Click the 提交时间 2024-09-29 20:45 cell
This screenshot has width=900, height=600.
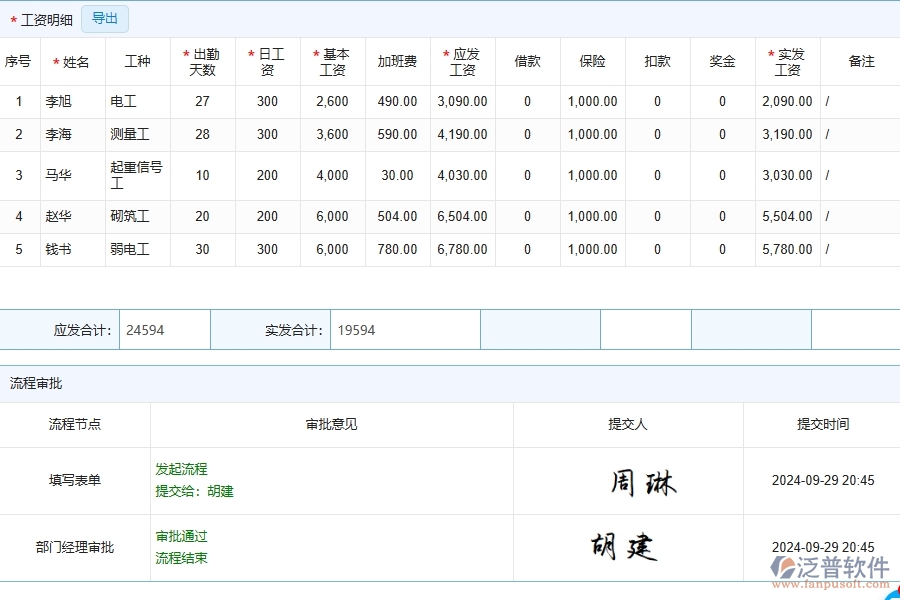821,481
